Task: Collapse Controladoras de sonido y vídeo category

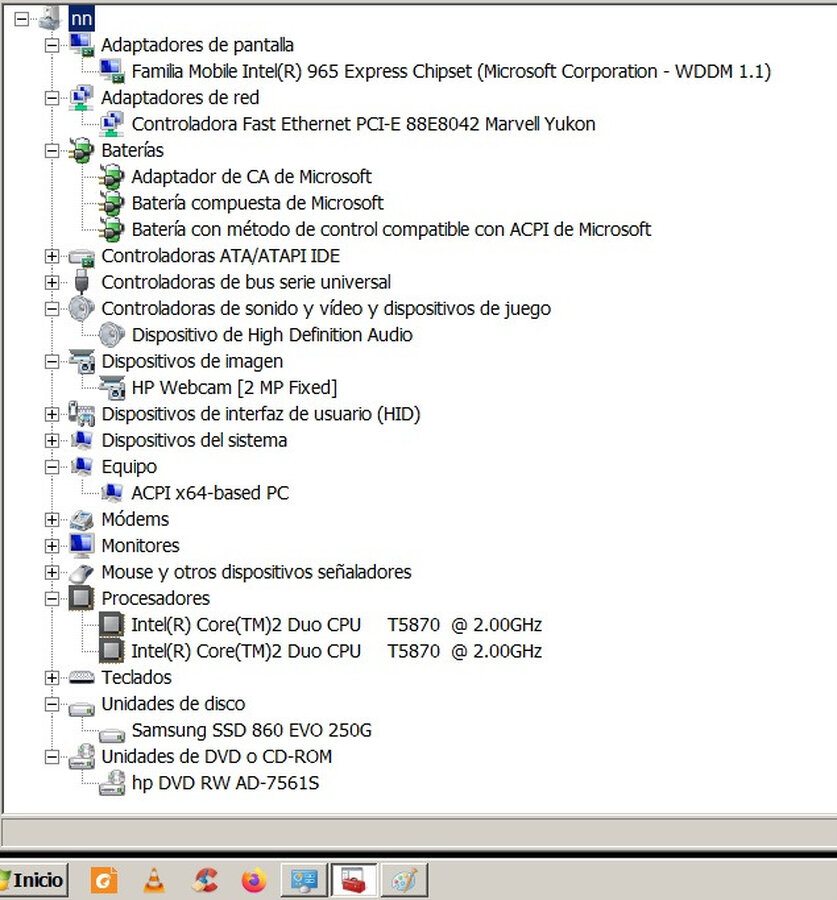Action: coord(52,309)
